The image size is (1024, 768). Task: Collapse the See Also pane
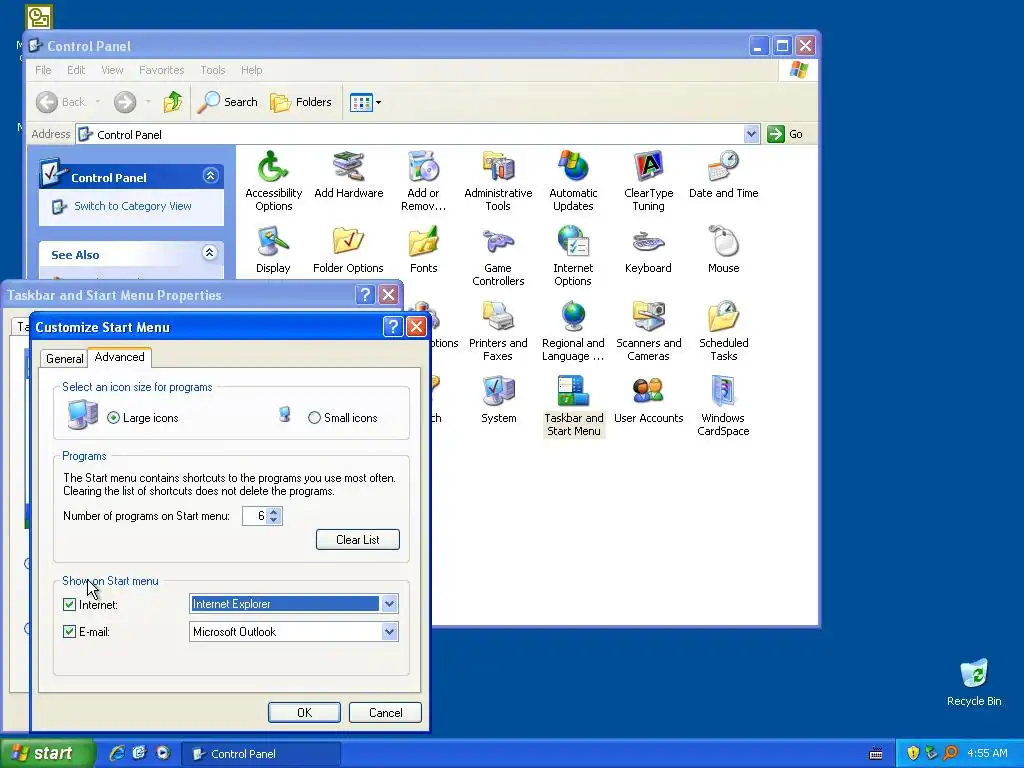pyautogui.click(x=210, y=253)
